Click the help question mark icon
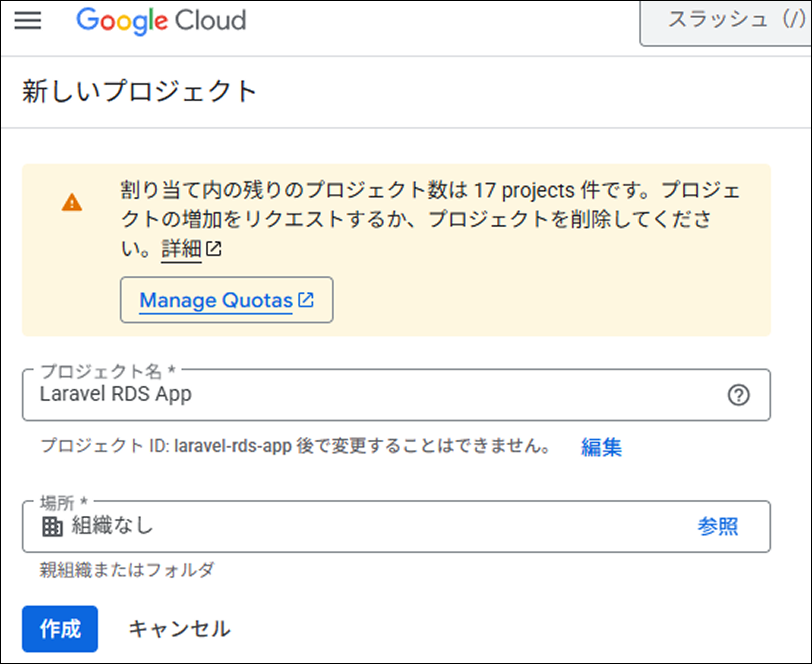Screen dimensions: 812x664 point(738,395)
